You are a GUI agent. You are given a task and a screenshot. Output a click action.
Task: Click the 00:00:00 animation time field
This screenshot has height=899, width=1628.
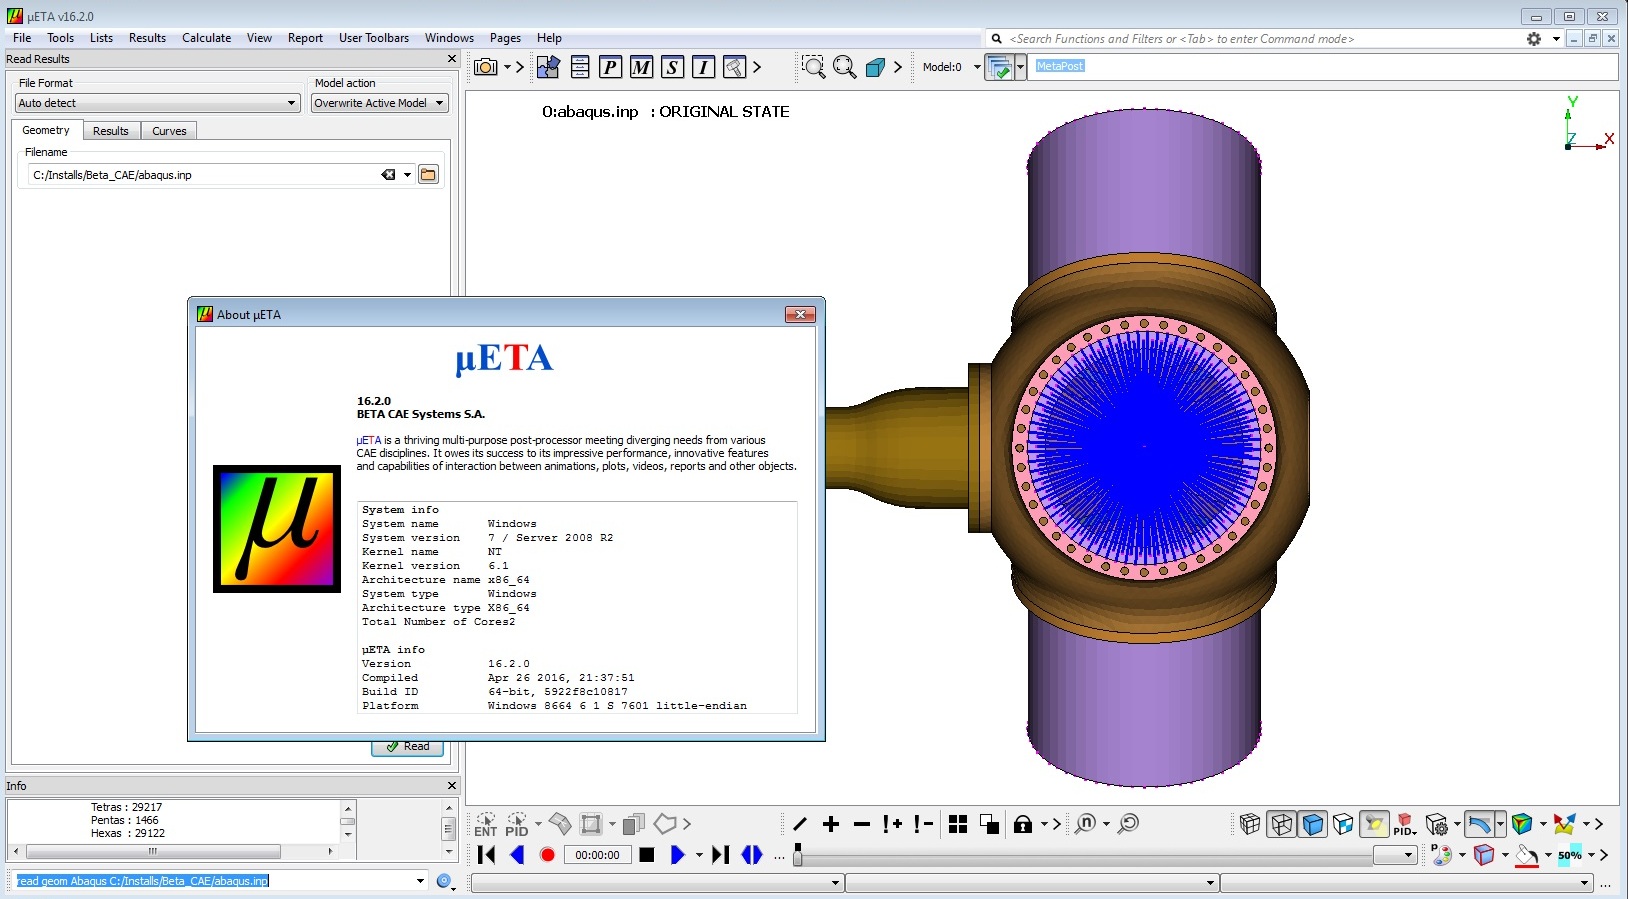point(597,855)
